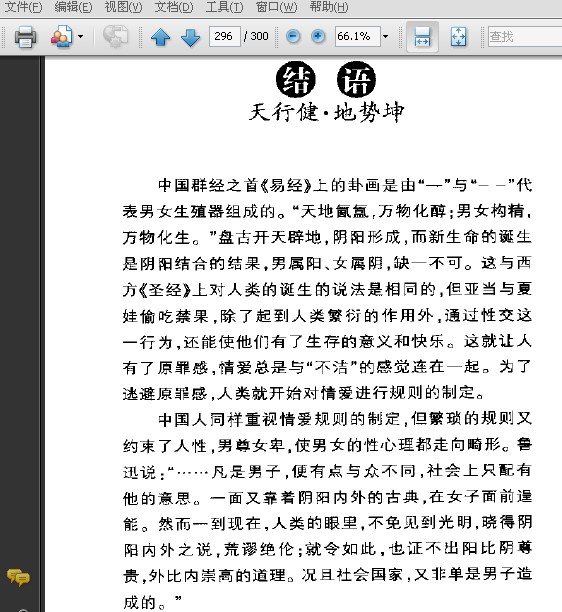Screen dimensions: 562x612
Task: Click the grayed-out puzzle piece icon
Action: click(x=115, y=37)
